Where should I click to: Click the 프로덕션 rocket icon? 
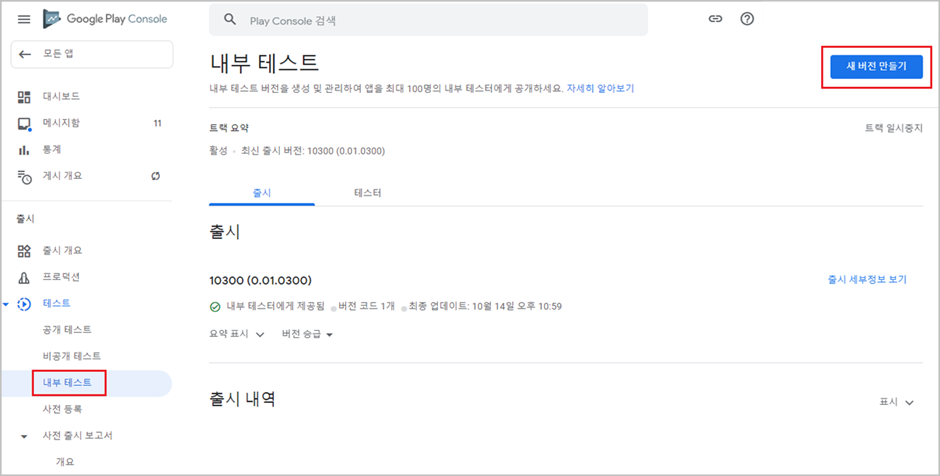[x=24, y=277]
